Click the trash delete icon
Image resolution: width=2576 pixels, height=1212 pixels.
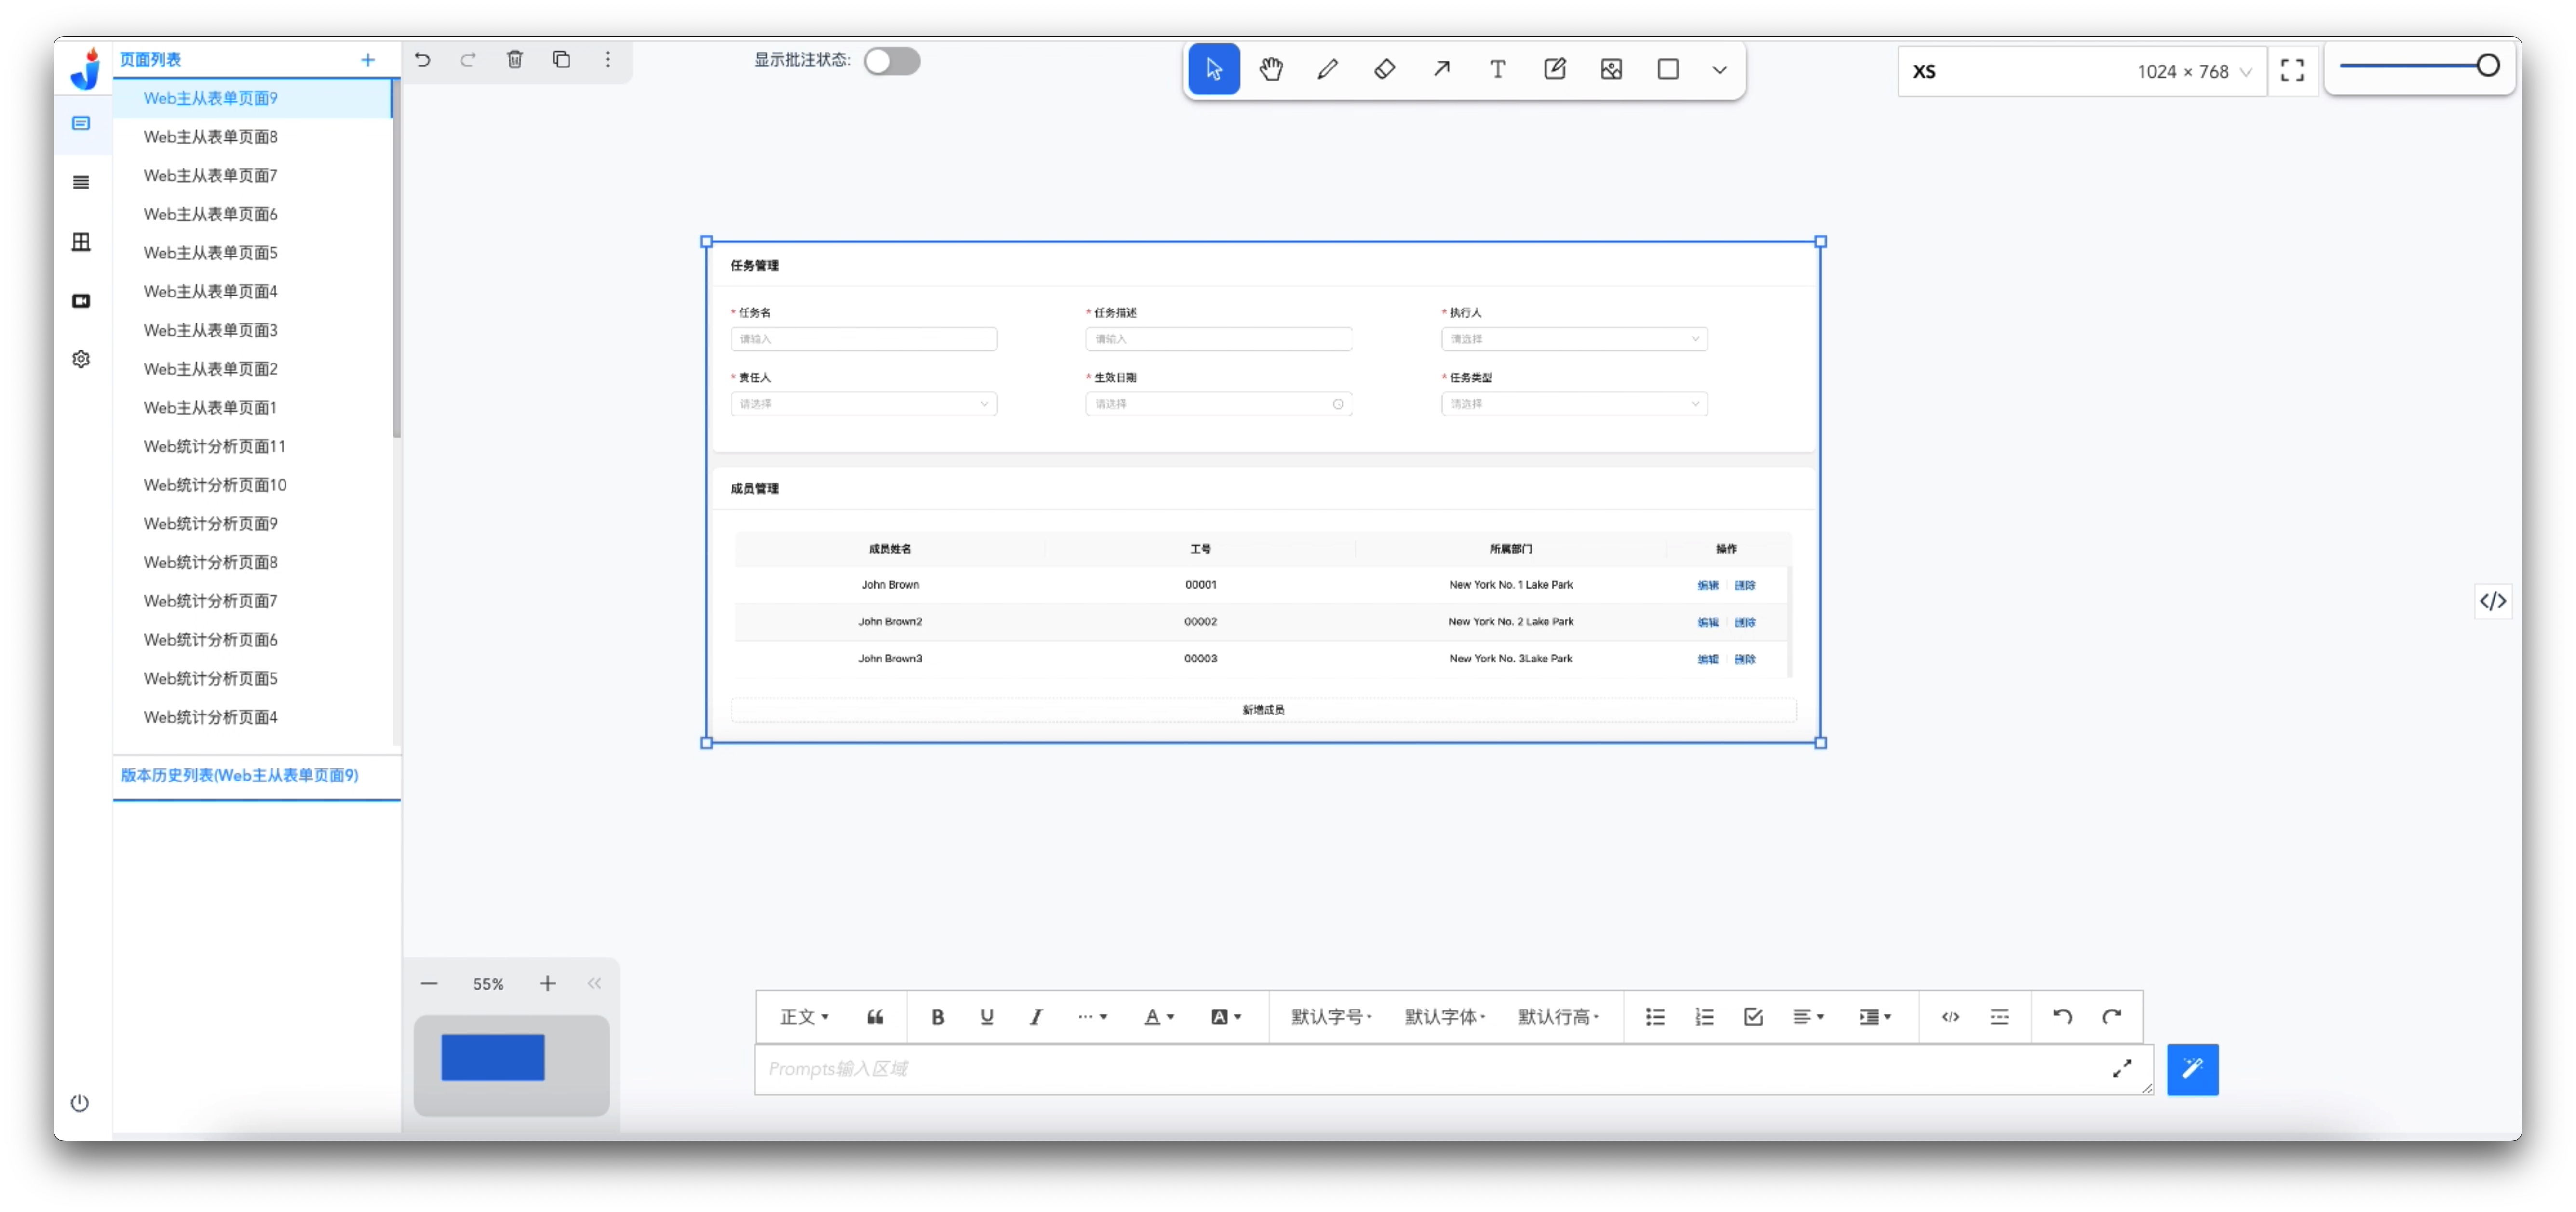[514, 59]
